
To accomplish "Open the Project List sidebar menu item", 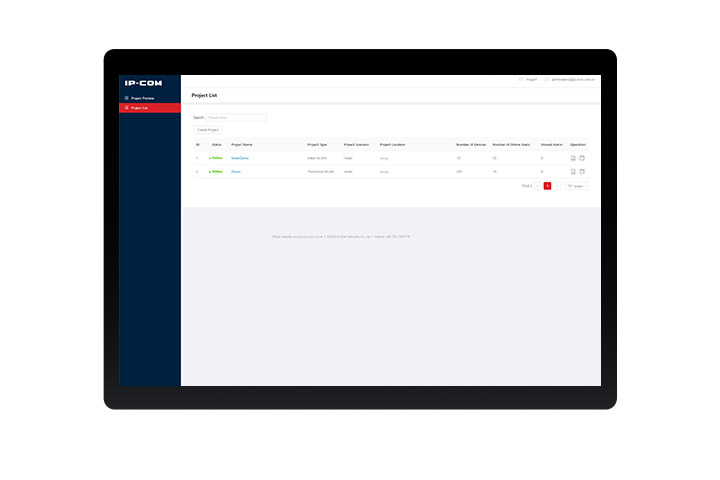I will (x=142, y=107).
